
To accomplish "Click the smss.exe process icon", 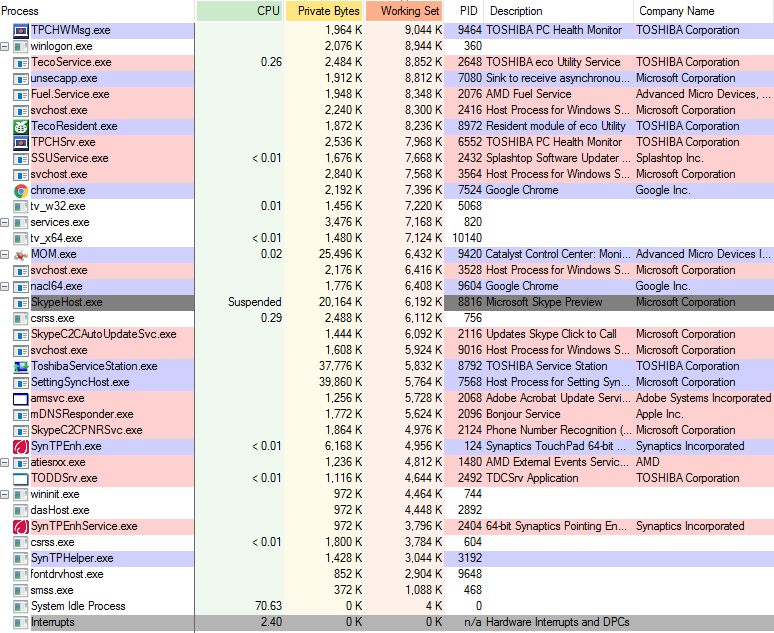I will click(x=21, y=591).
